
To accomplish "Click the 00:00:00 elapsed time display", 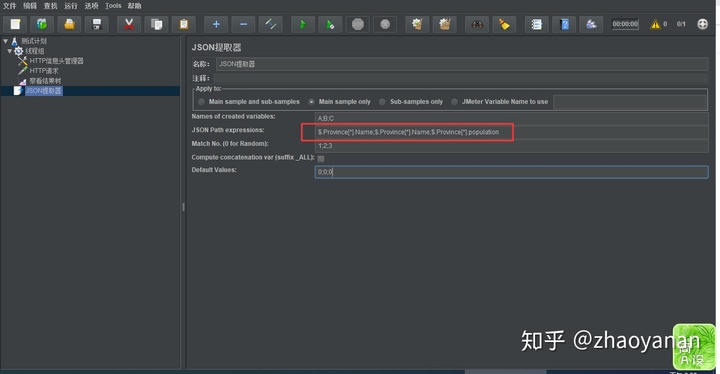I will pos(625,24).
